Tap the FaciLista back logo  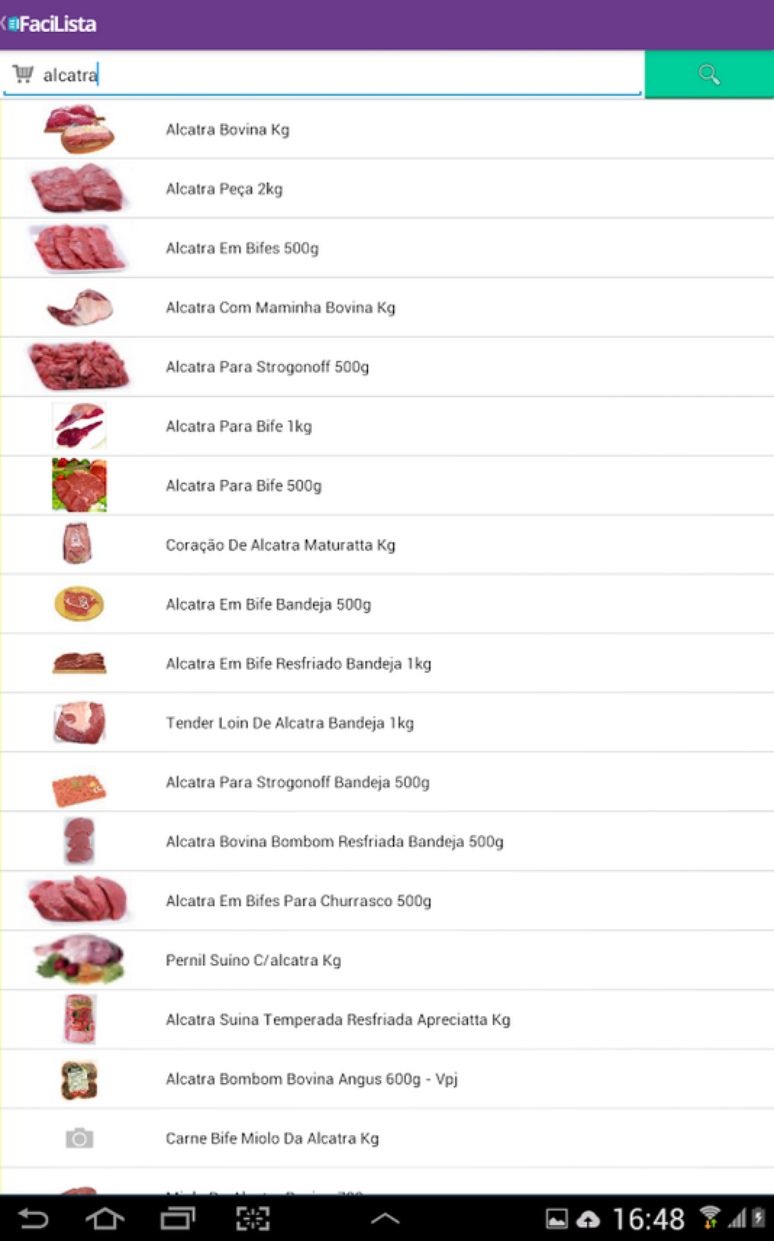point(50,24)
